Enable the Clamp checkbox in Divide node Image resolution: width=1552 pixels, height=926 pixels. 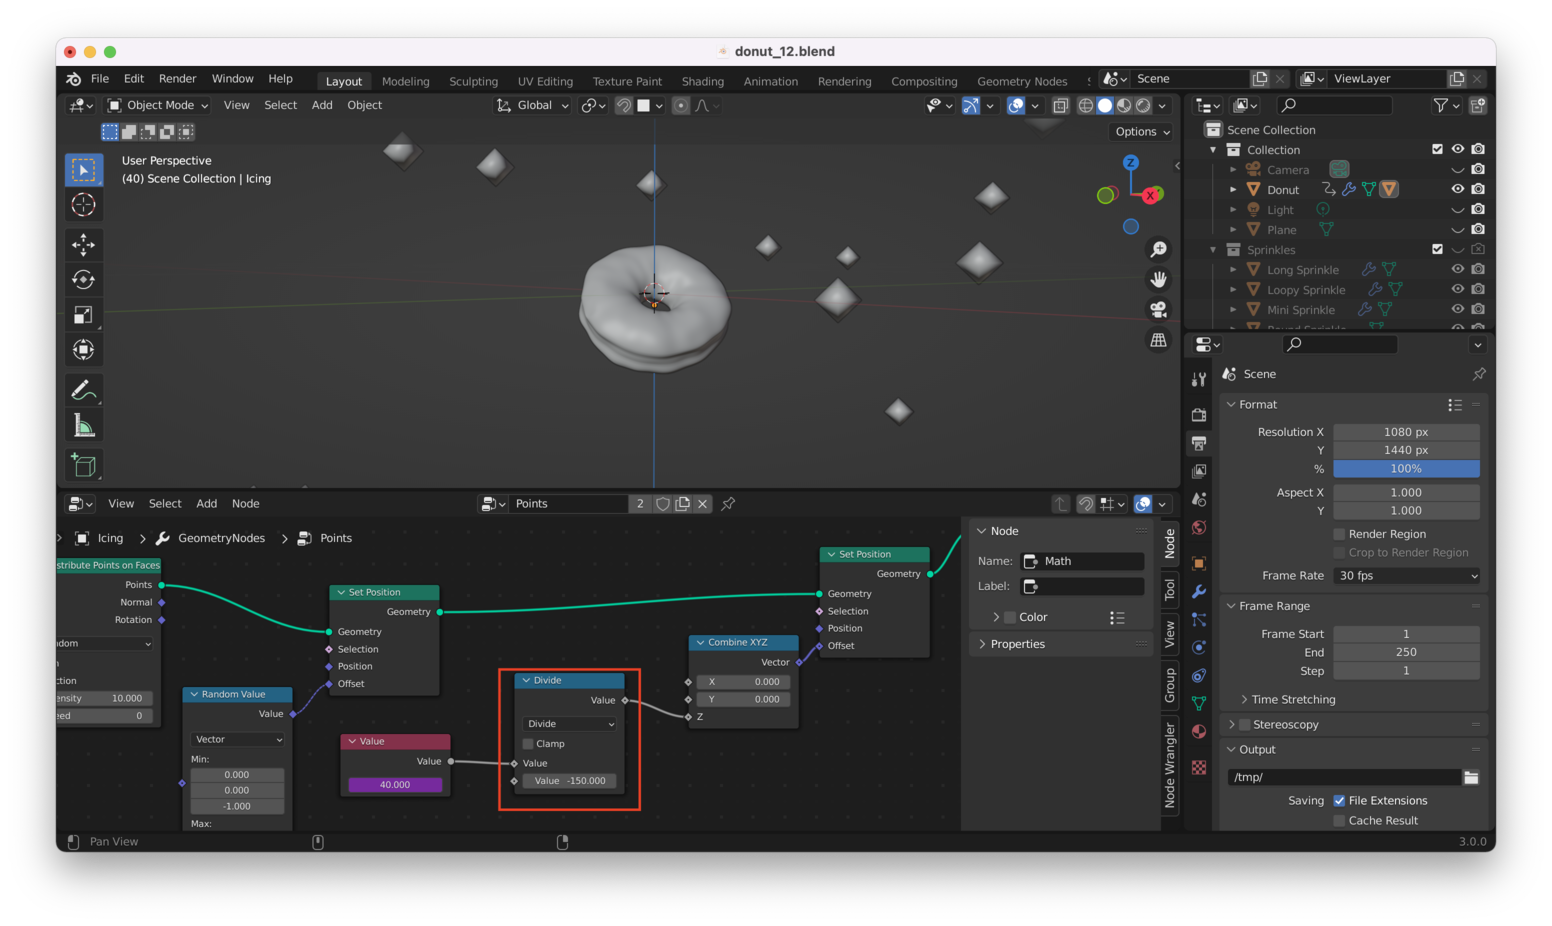[528, 744]
